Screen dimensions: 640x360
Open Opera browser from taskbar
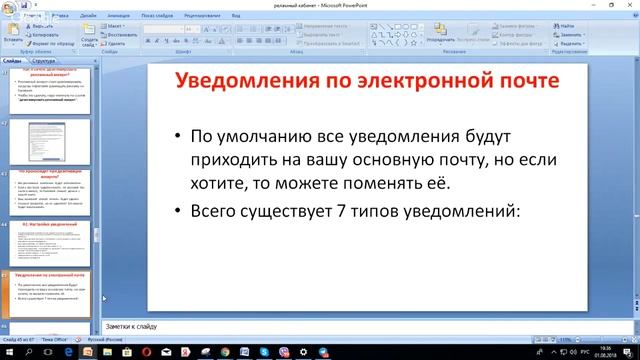147,352
